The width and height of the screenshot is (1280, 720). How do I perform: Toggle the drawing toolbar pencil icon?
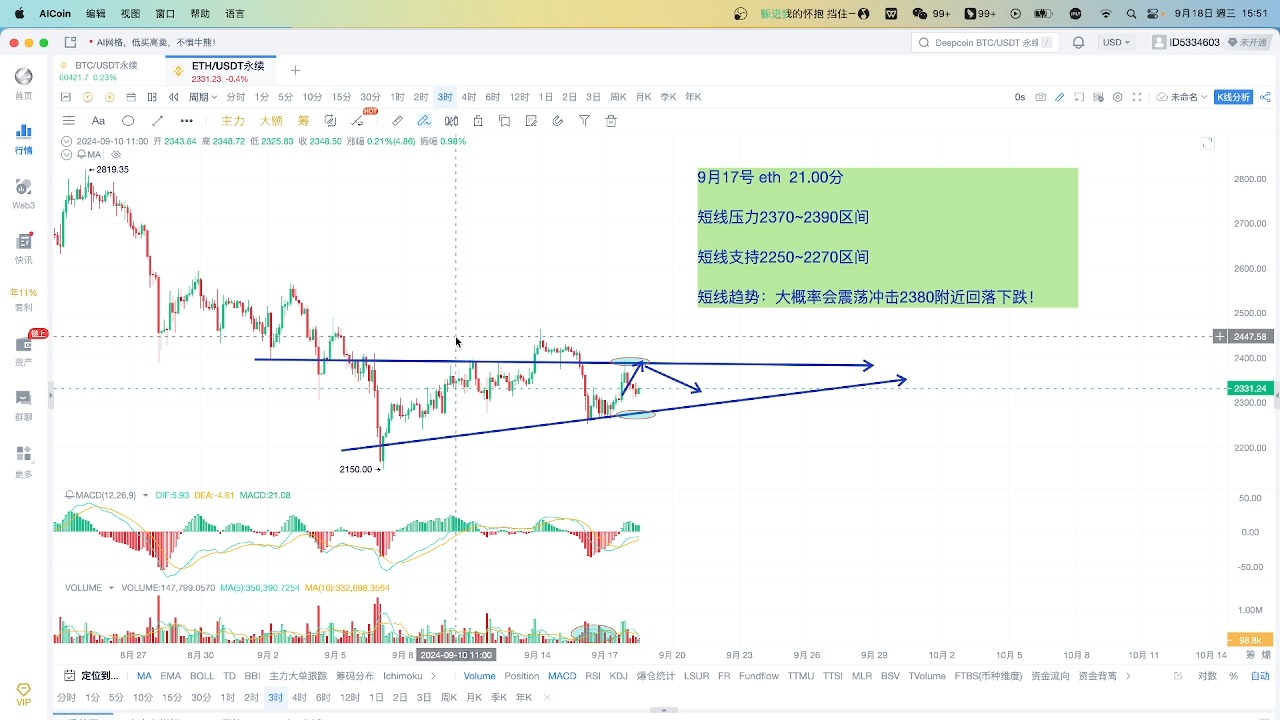(x=1060, y=97)
